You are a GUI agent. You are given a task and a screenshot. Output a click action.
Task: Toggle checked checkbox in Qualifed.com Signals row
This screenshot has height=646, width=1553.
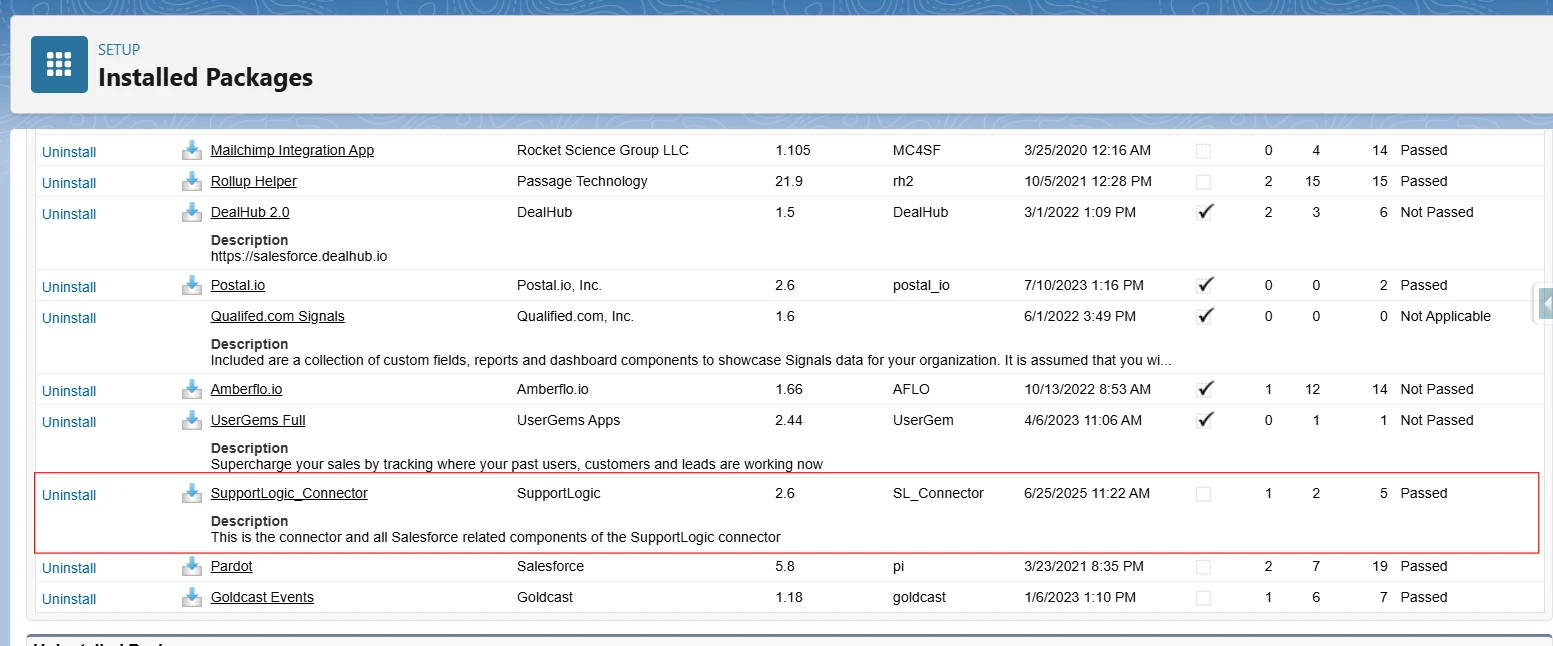pyautogui.click(x=1205, y=316)
